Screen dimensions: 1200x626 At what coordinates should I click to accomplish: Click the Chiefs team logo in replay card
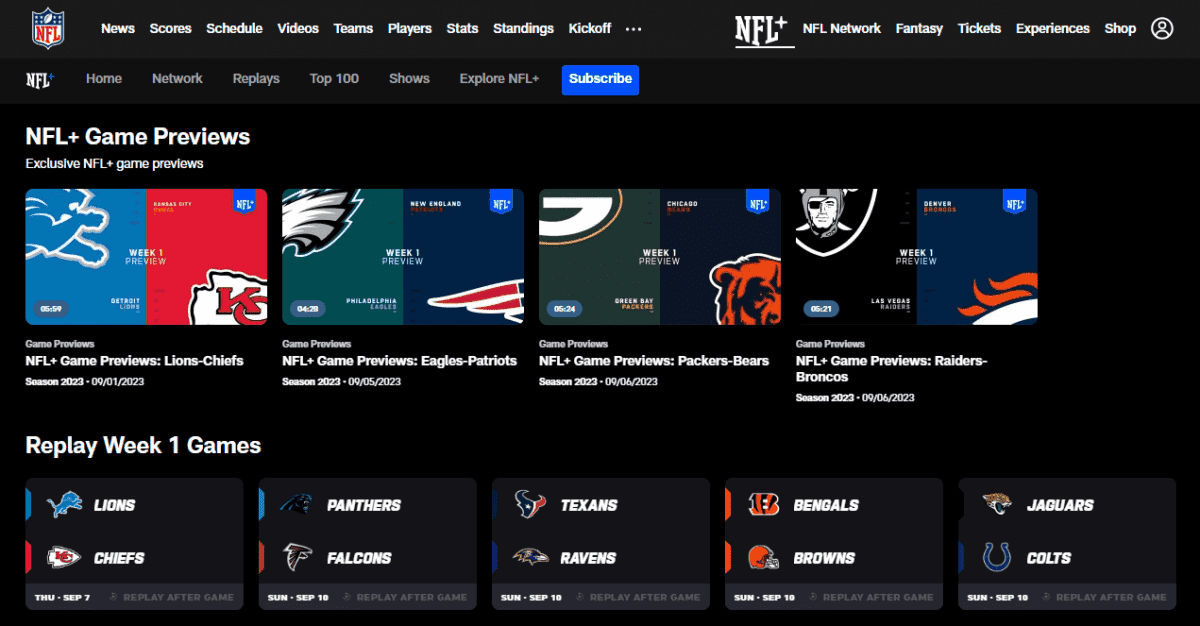click(63, 558)
